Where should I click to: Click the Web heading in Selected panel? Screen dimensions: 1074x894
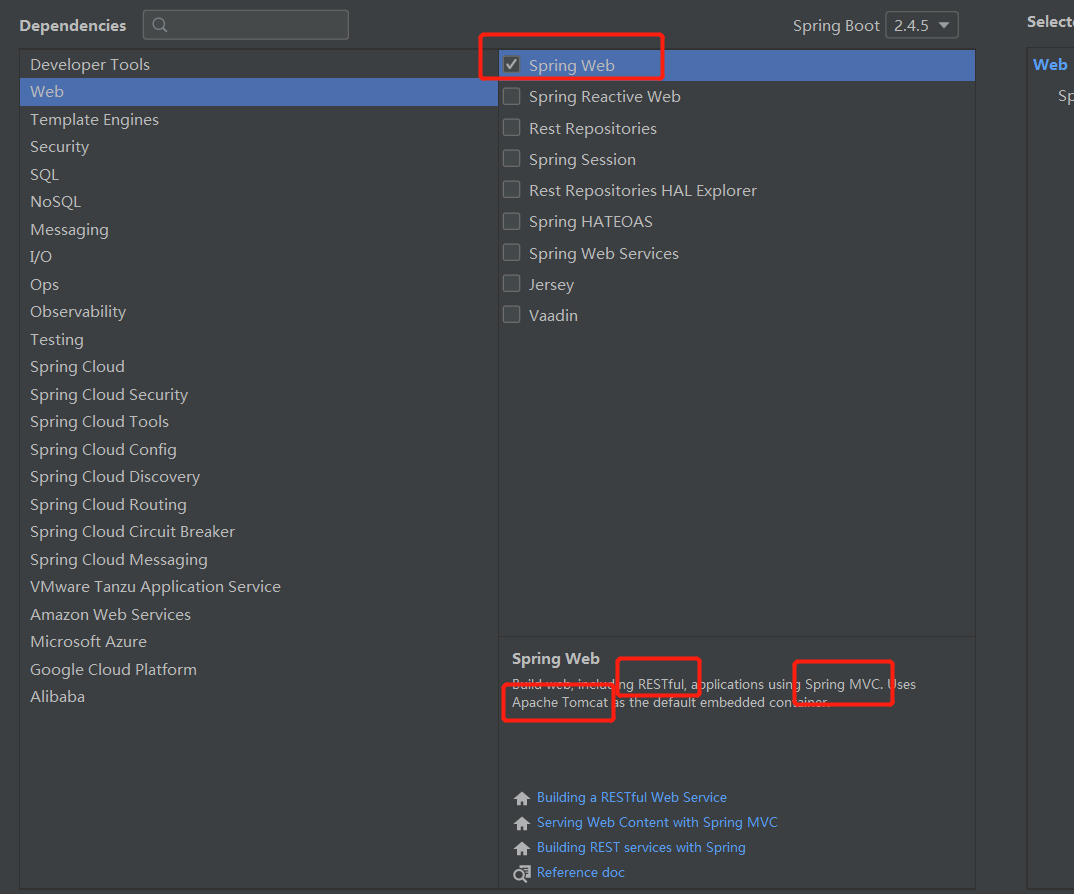(x=1050, y=64)
